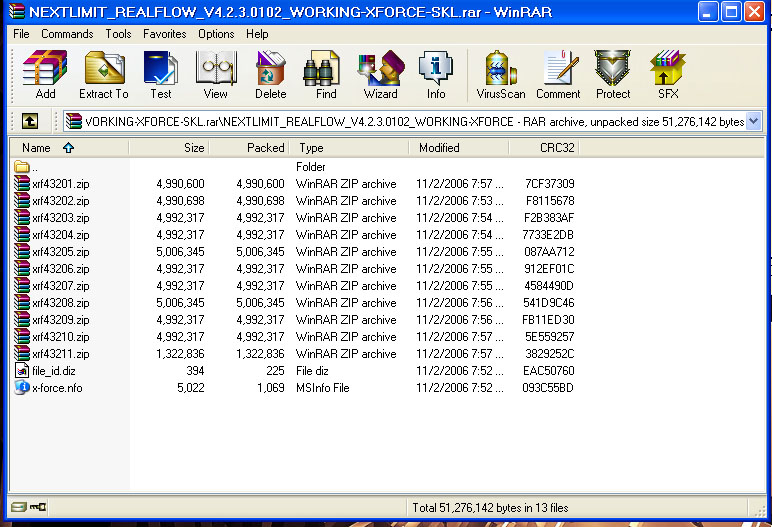Select xrf43205.zip file name
The height and width of the screenshot is (527, 772).
tap(61, 252)
